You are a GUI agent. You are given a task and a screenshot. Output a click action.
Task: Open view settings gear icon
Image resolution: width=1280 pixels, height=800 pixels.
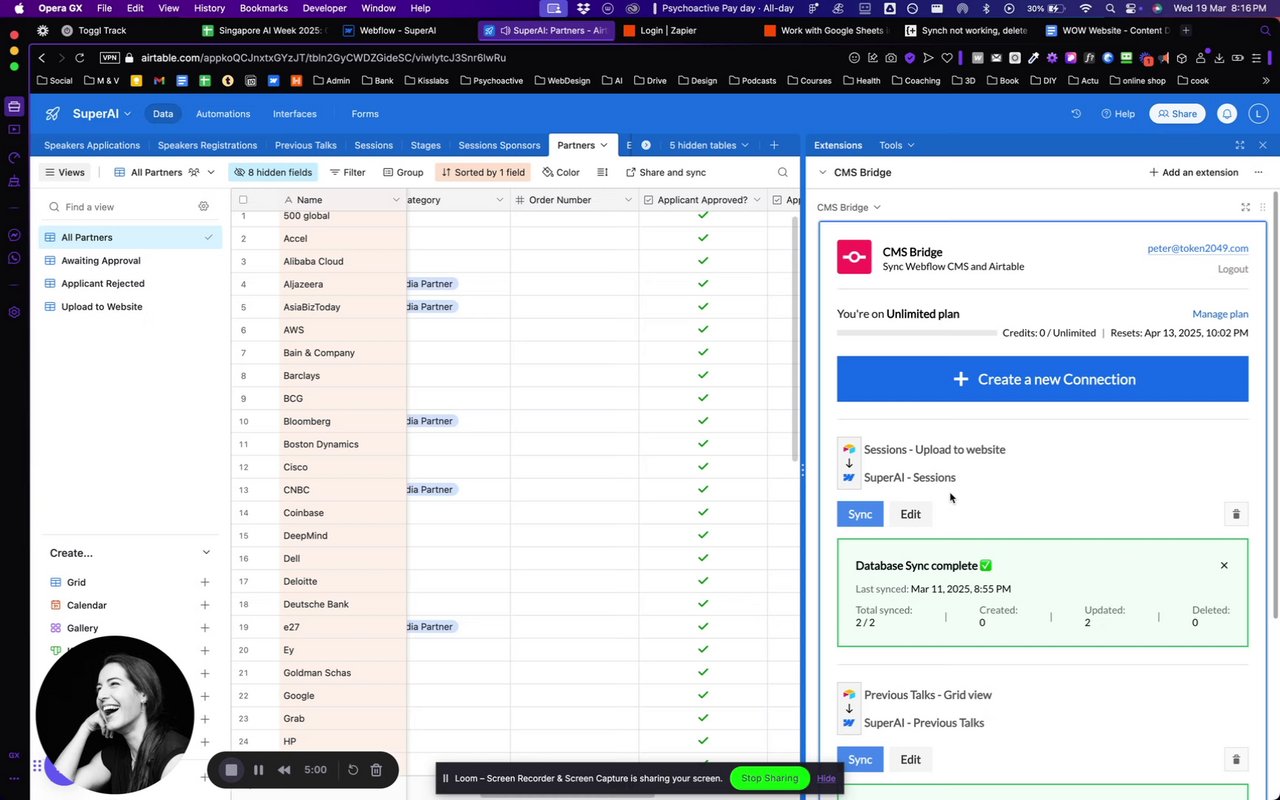(203, 206)
